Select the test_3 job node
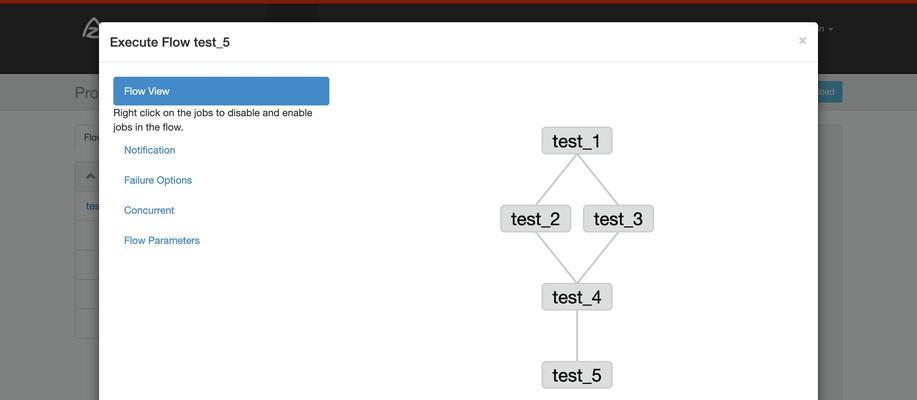 click(x=618, y=219)
